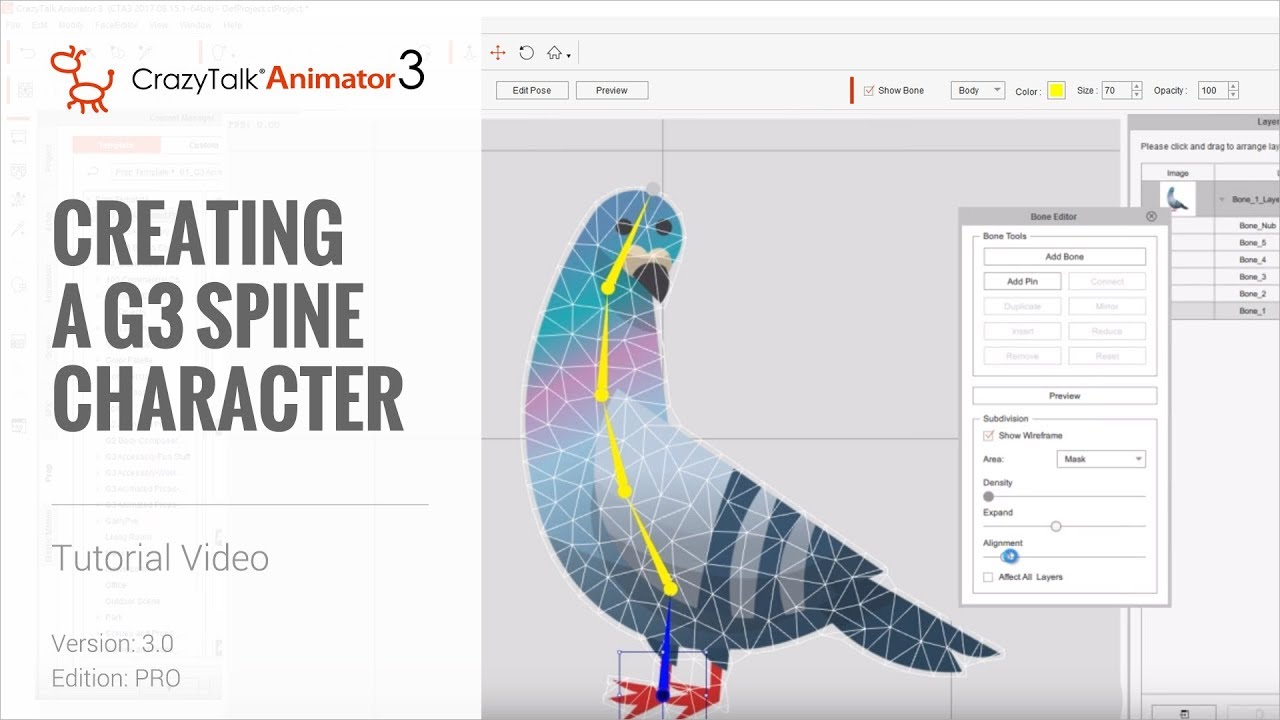
Task: Open the Body dropdown
Action: click(977, 90)
